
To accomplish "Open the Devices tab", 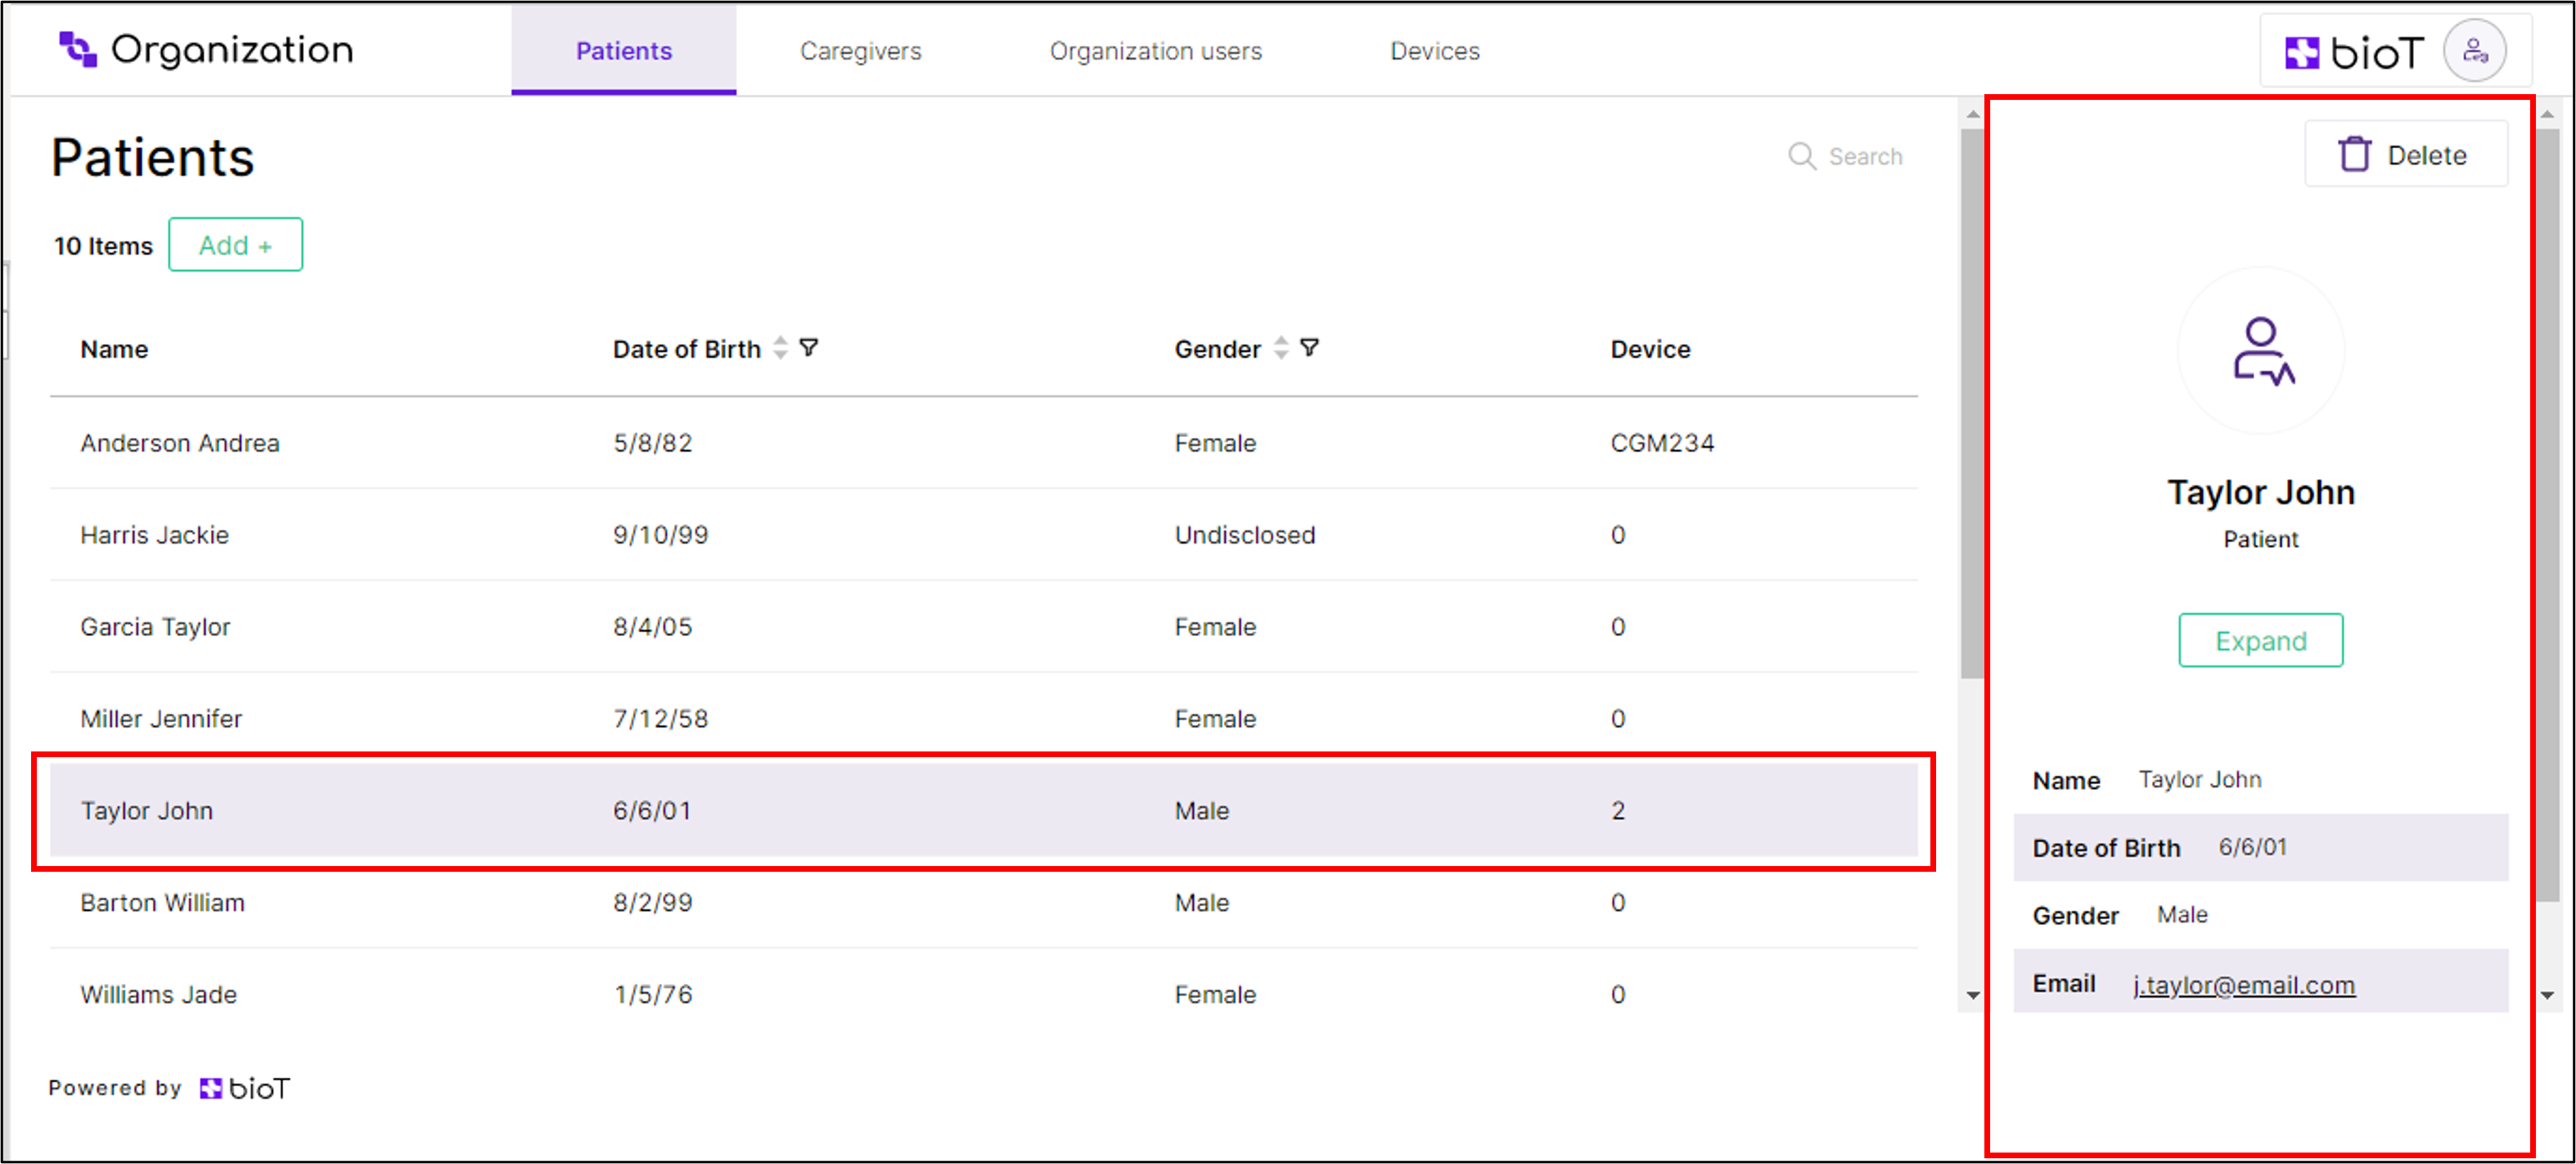I will pyautogui.click(x=1434, y=51).
